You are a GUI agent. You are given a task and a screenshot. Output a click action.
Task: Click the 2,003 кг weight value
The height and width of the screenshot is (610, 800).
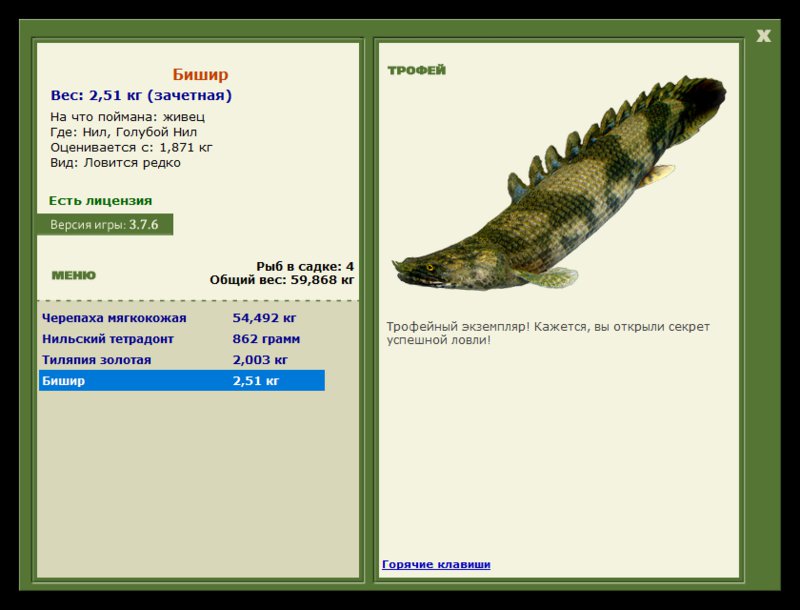(x=260, y=360)
